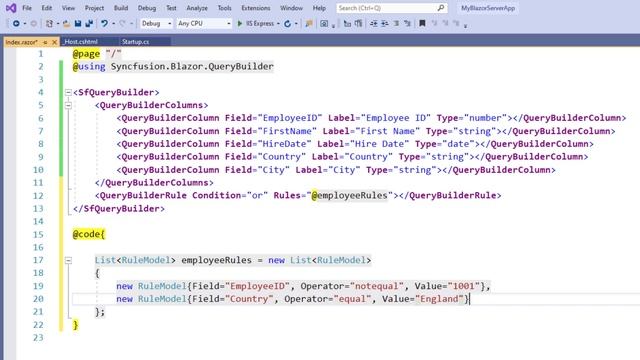Switch to the Startup.cs tab
Image resolution: width=640 pixels, height=360 pixels.
click(136, 42)
